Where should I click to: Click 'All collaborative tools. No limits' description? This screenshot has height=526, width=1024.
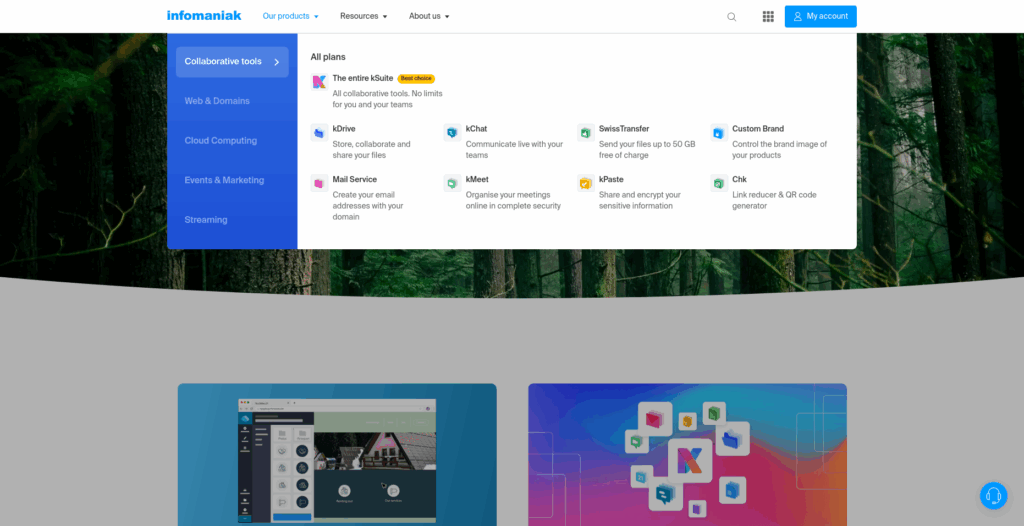tap(387, 99)
